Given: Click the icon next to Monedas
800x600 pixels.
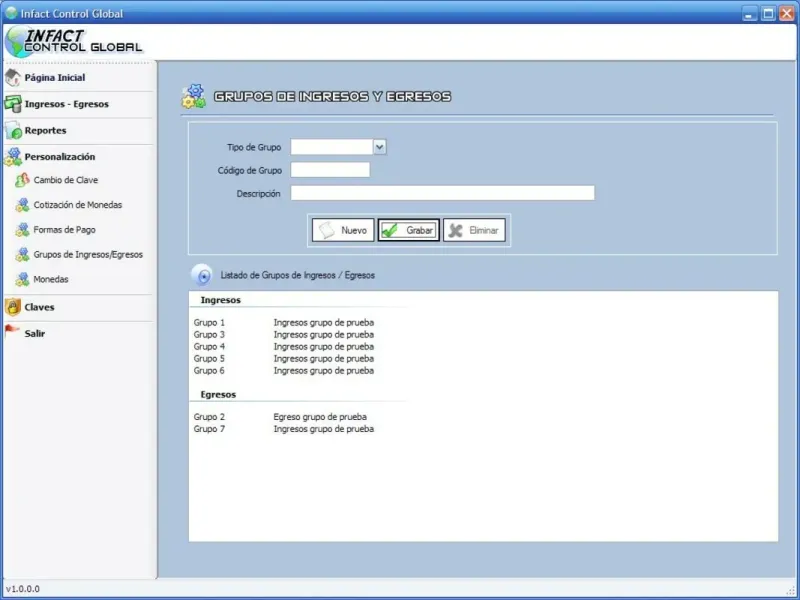Looking at the screenshot, I should pyautogui.click(x=22, y=280).
